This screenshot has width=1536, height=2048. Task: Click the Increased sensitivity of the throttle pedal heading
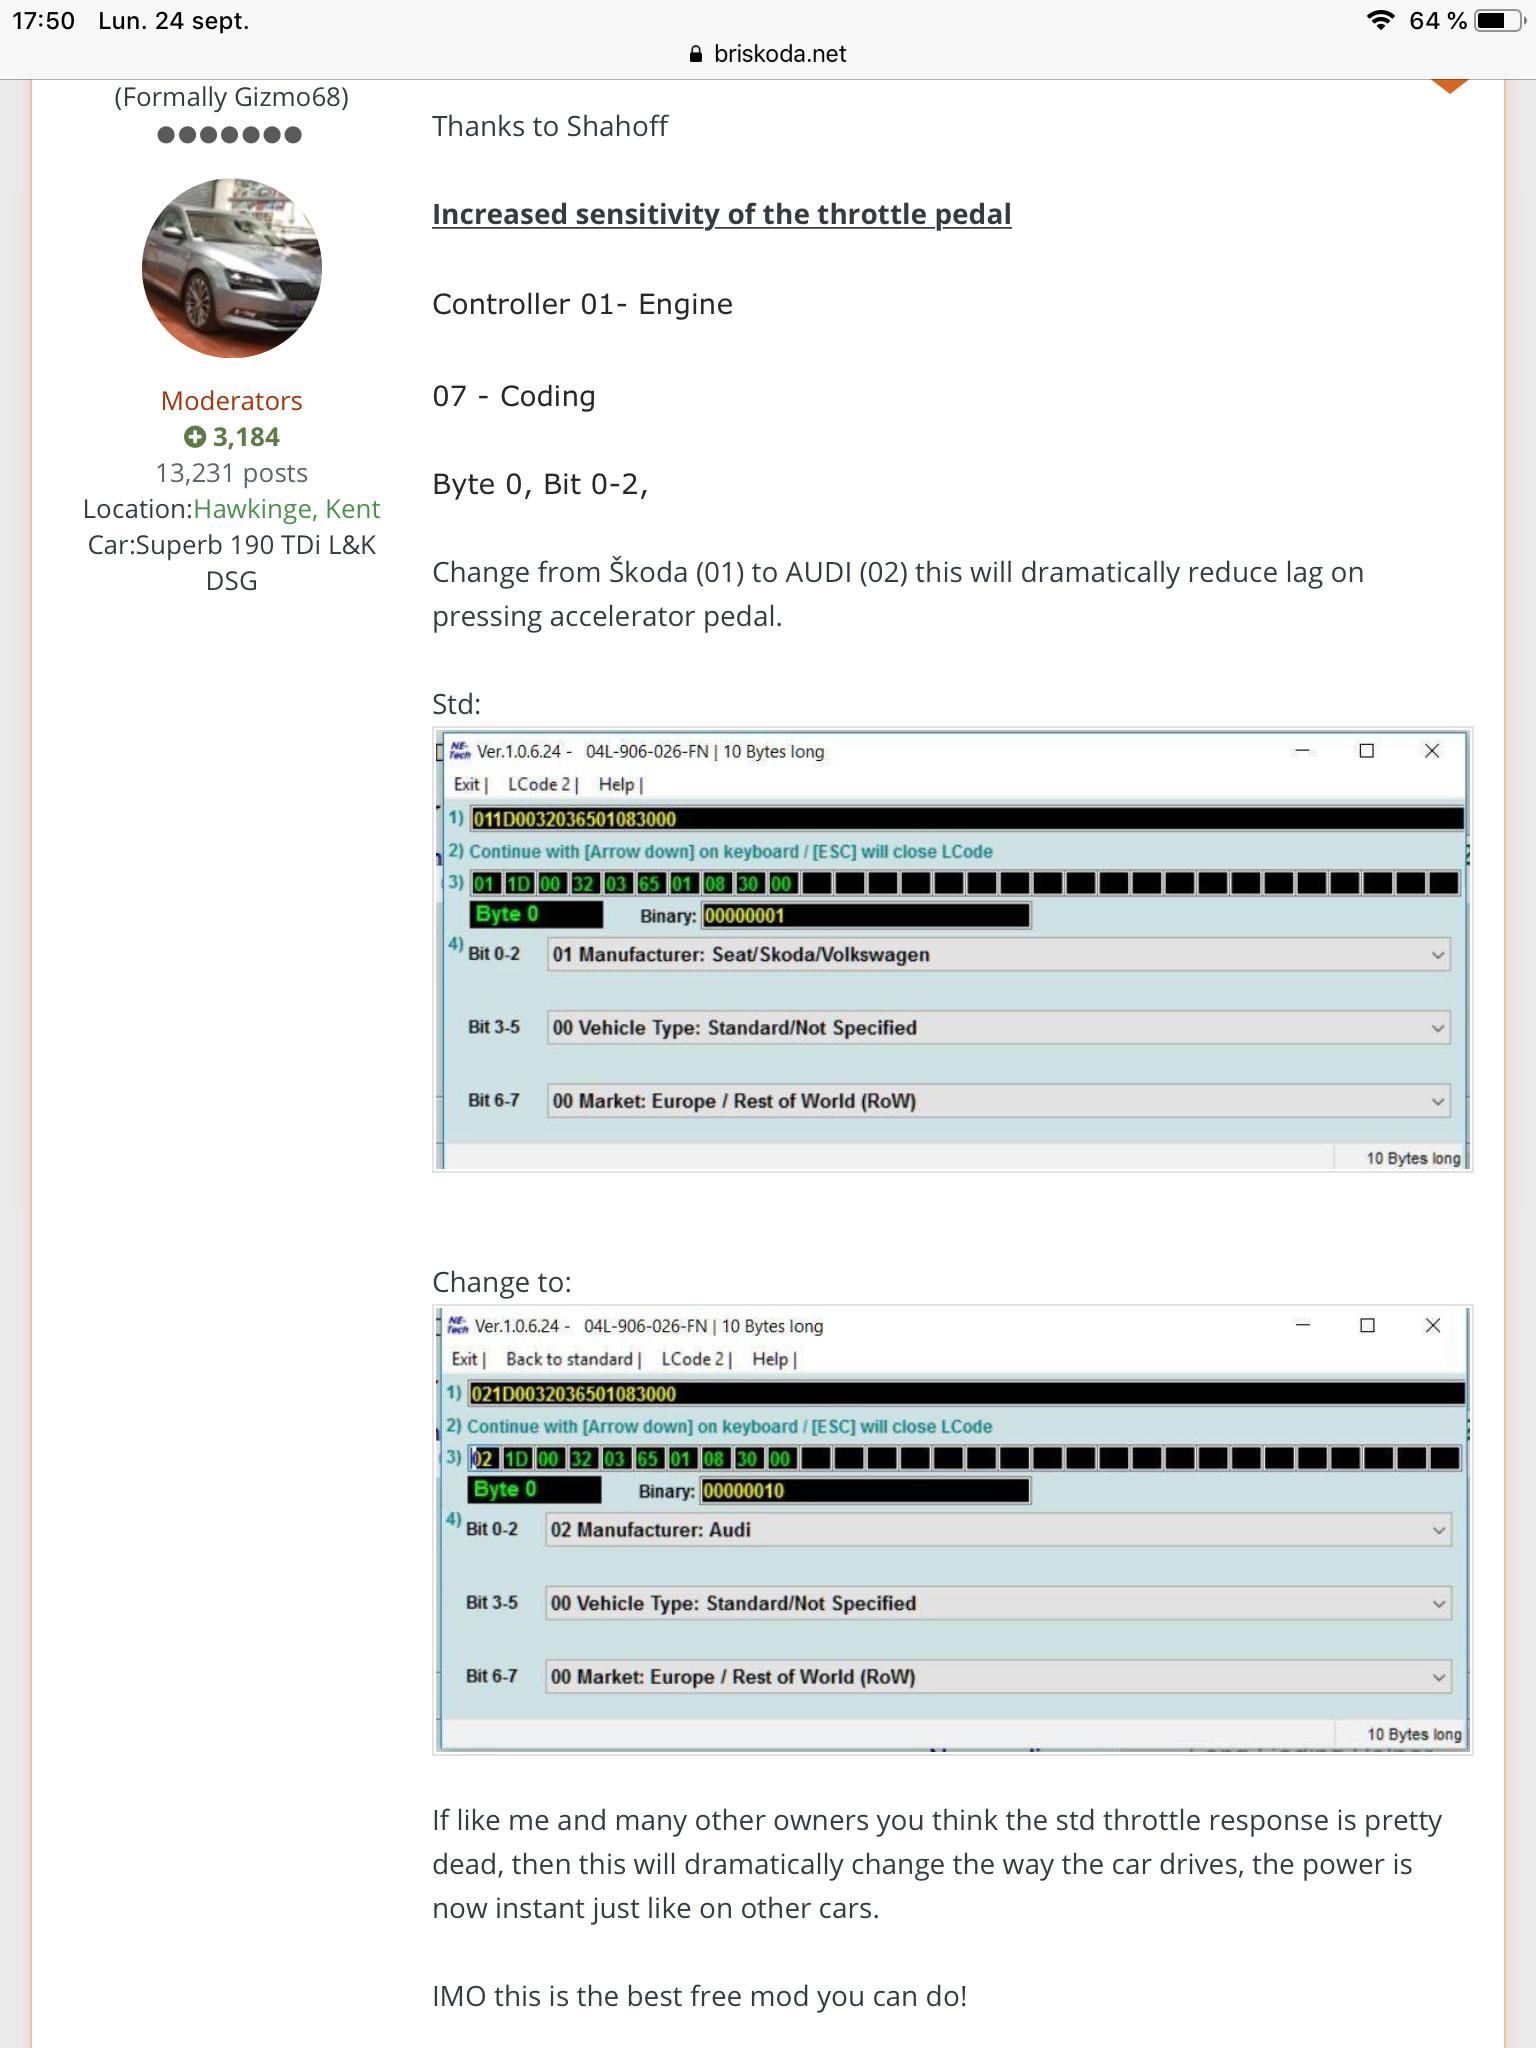point(722,214)
